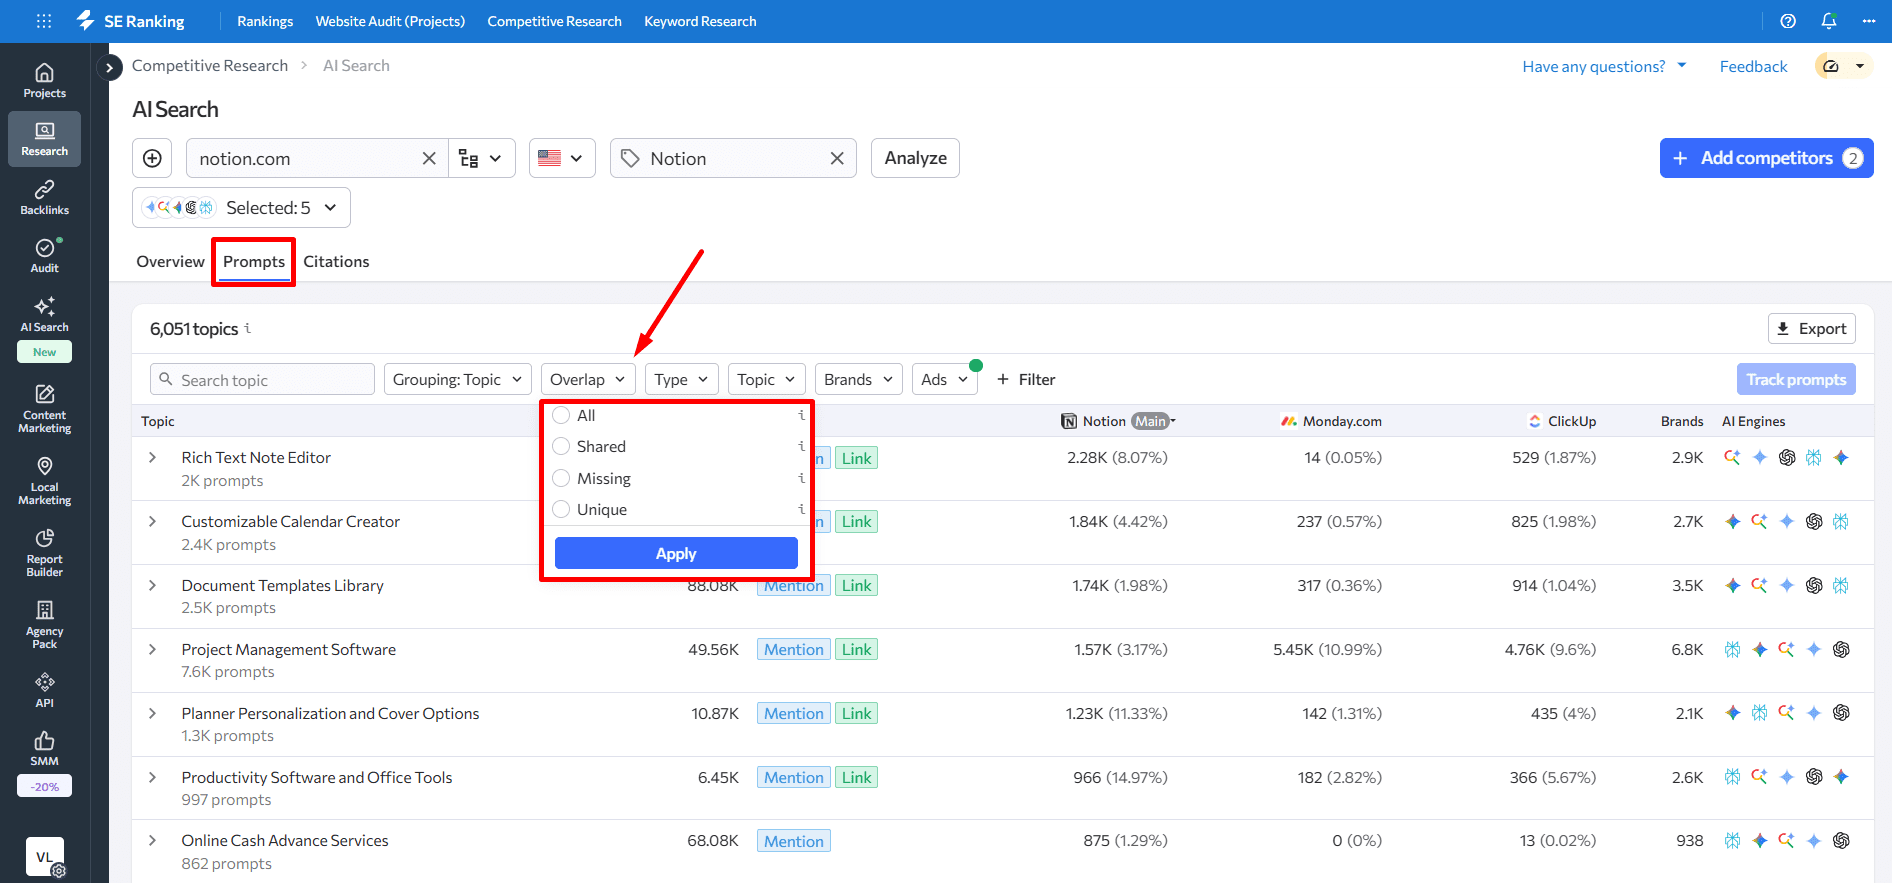This screenshot has width=1892, height=883.
Task: Expand the Project Management Software row
Action: point(152,649)
